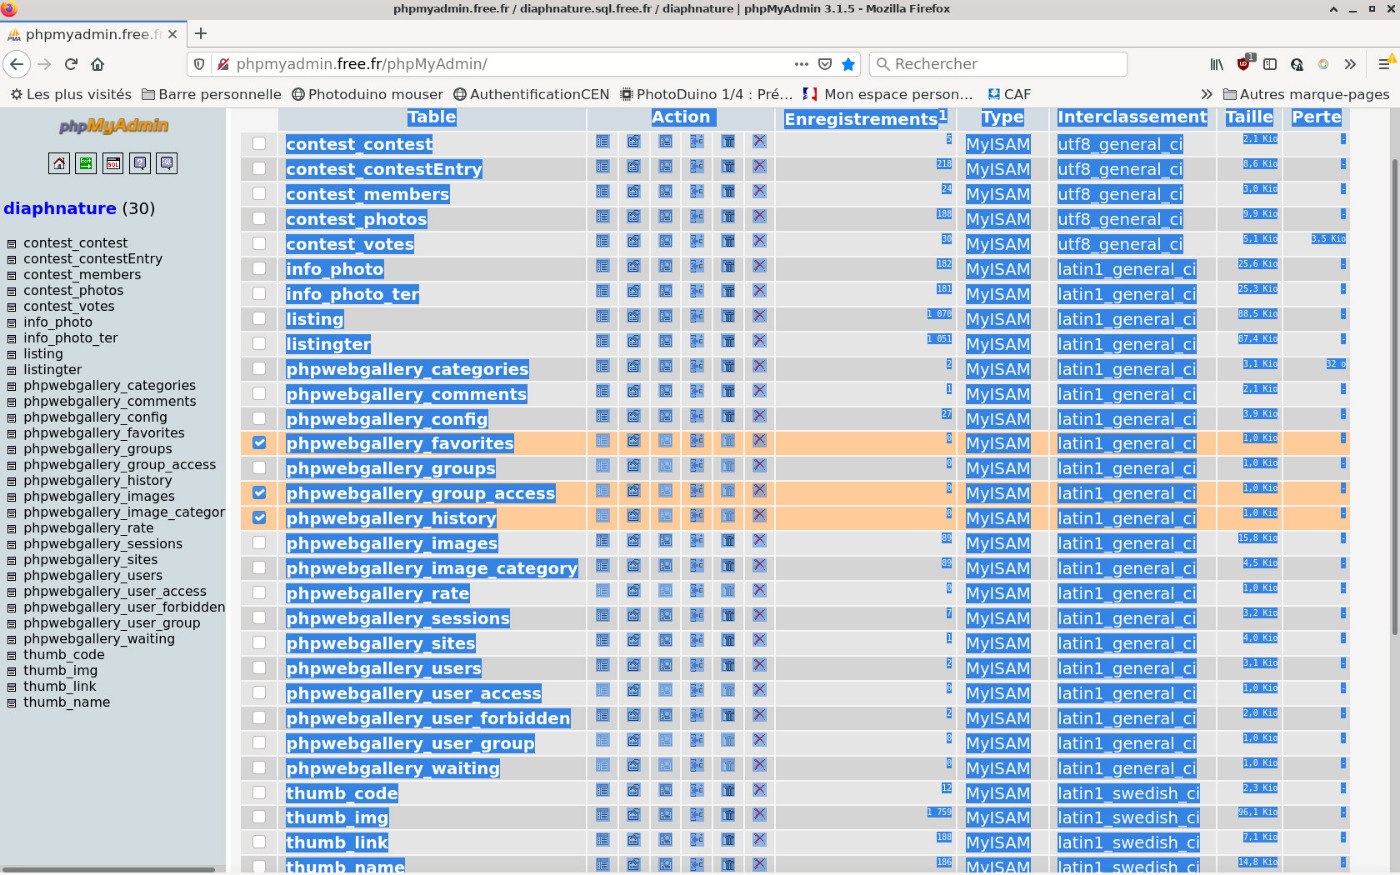The image size is (1400, 875).
Task: Check the contest_members row checkbox
Action: click(259, 193)
